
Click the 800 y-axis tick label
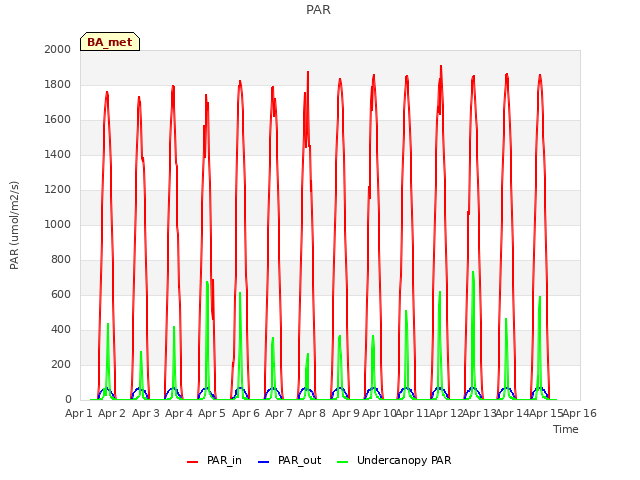61,260
